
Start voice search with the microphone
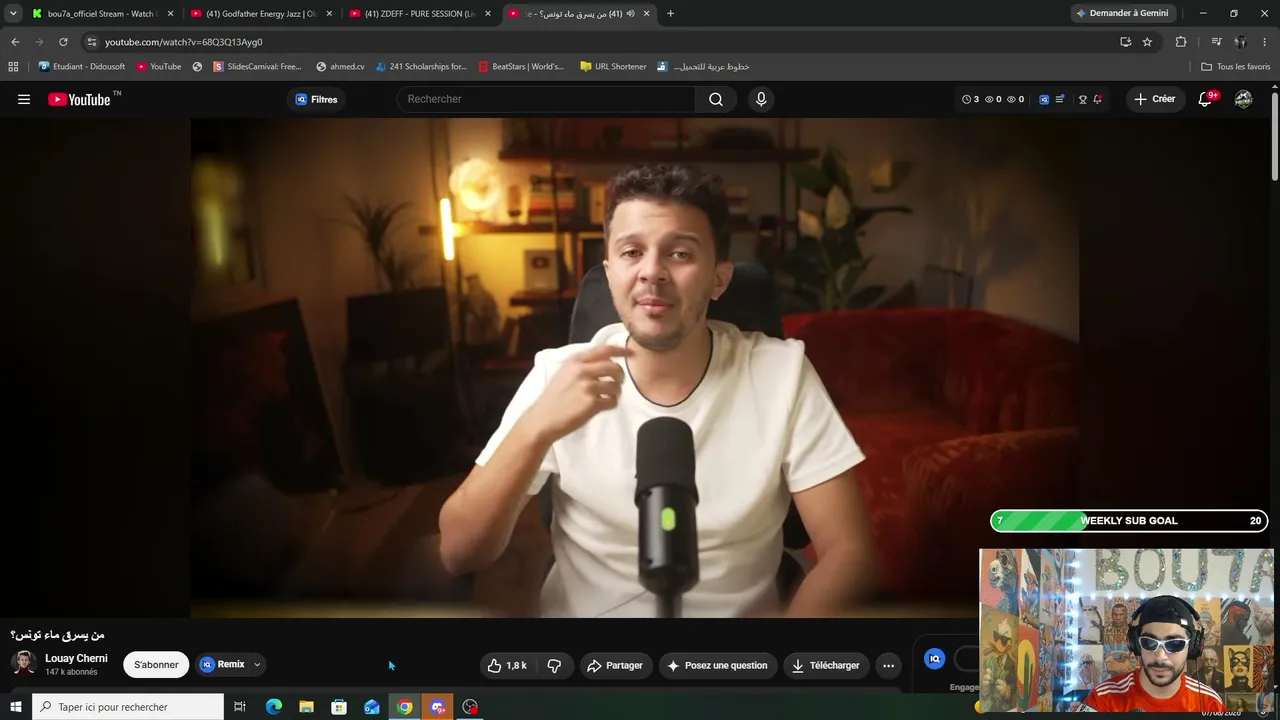click(761, 99)
